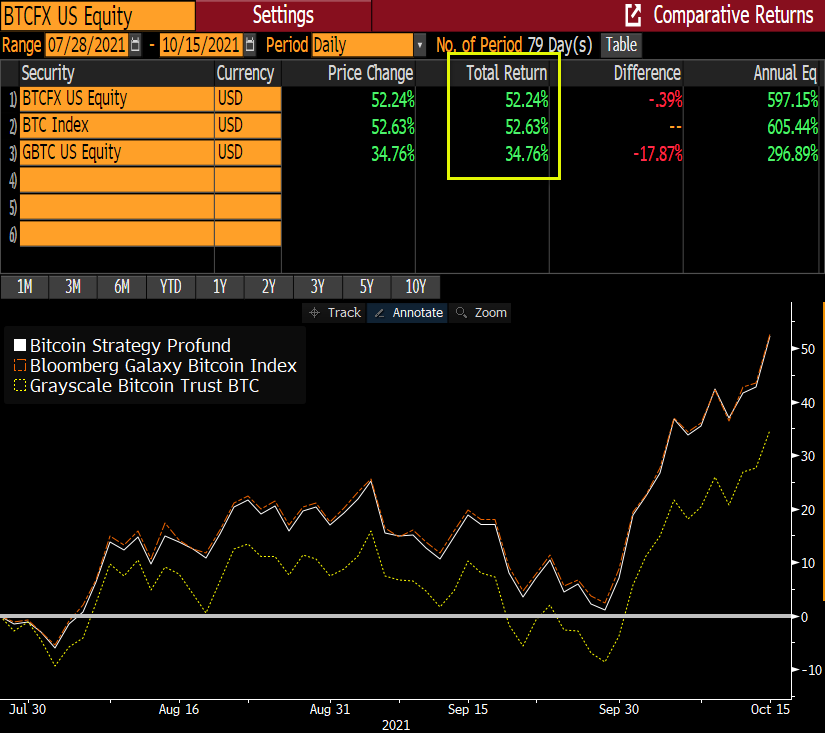This screenshot has width=825, height=733.
Task: Click Bloomberg Galaxy Bitcoin Index legend swatch
Action: coord(20,365)
